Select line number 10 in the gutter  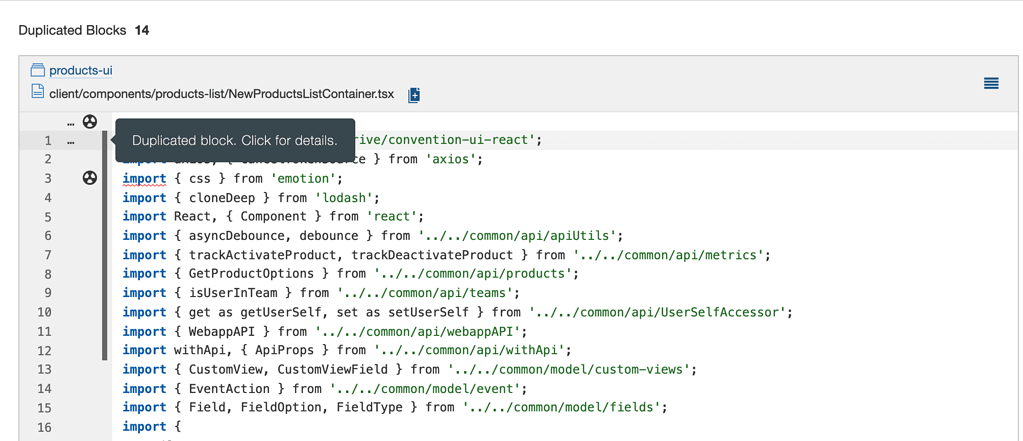pyautogui.click(x=44, y=312)
